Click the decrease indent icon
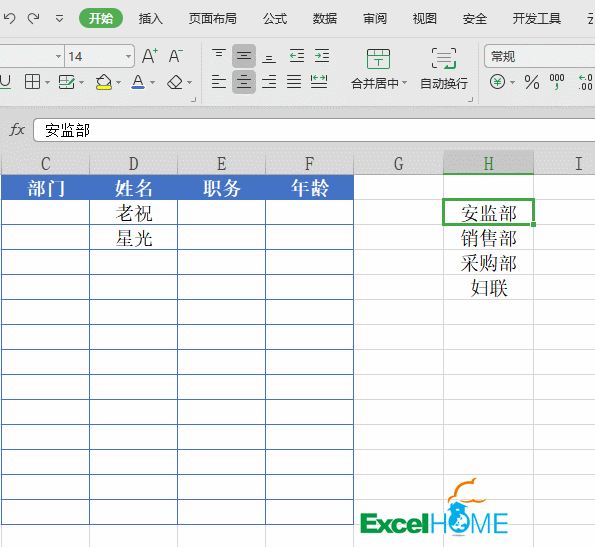Screen dimensions: 595x547 pos(297,56)
